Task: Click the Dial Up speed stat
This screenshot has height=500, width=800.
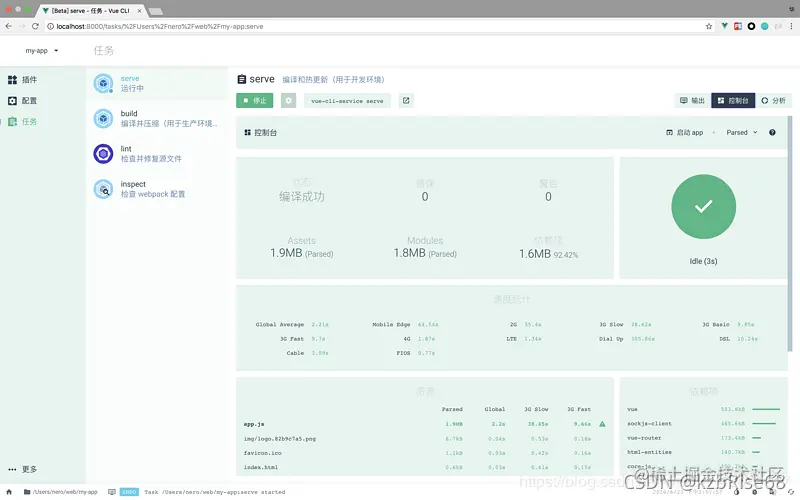Action: [x=627, y=339]
